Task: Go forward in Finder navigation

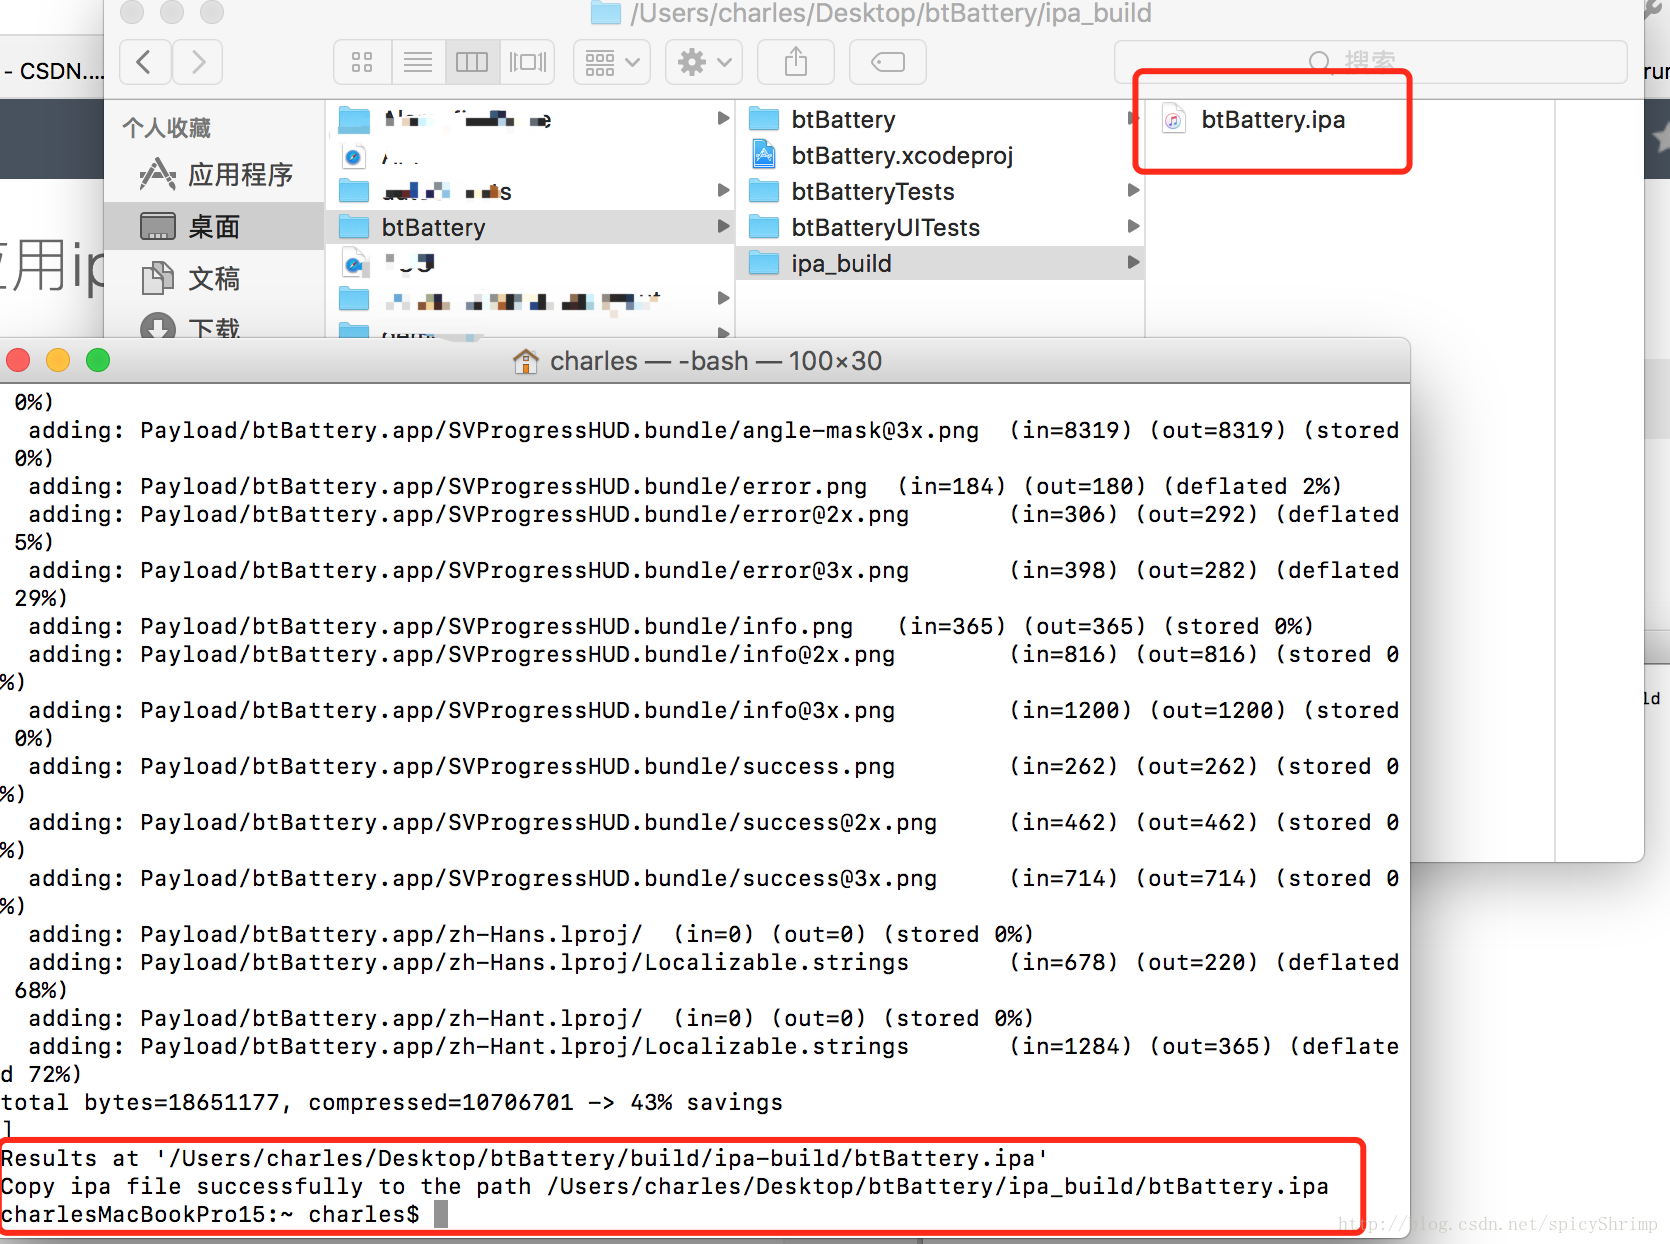Action: point(197,62)
